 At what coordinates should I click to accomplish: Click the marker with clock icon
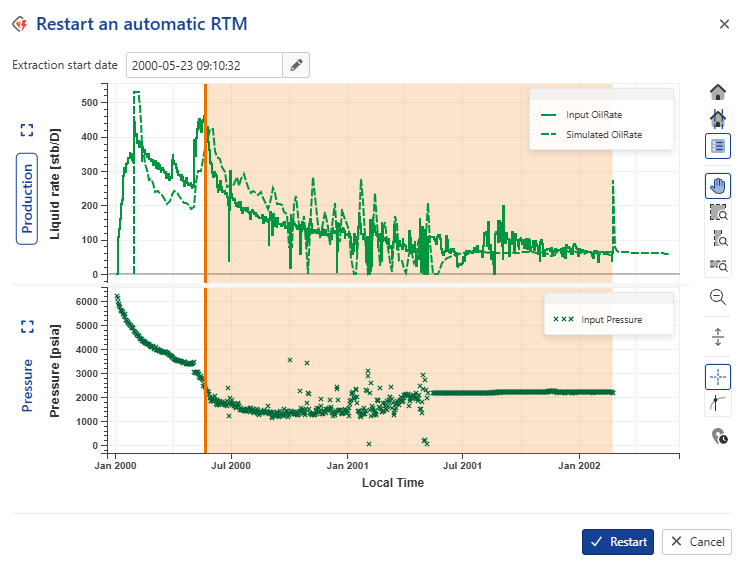pyautogui.click(x=718, y=435)
